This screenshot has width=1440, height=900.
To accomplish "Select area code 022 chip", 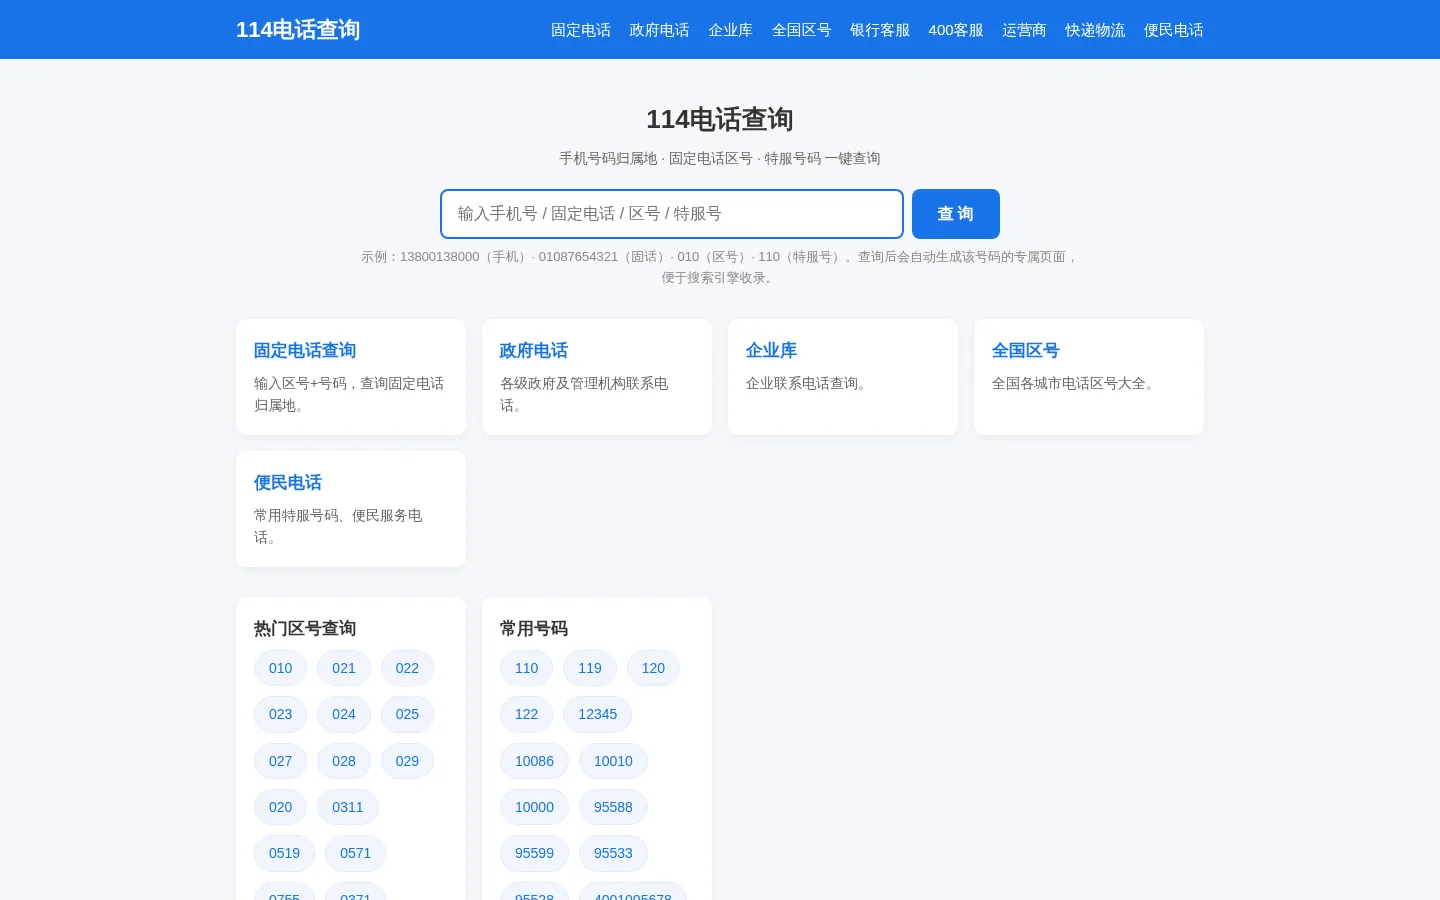I will click(407, 668).
